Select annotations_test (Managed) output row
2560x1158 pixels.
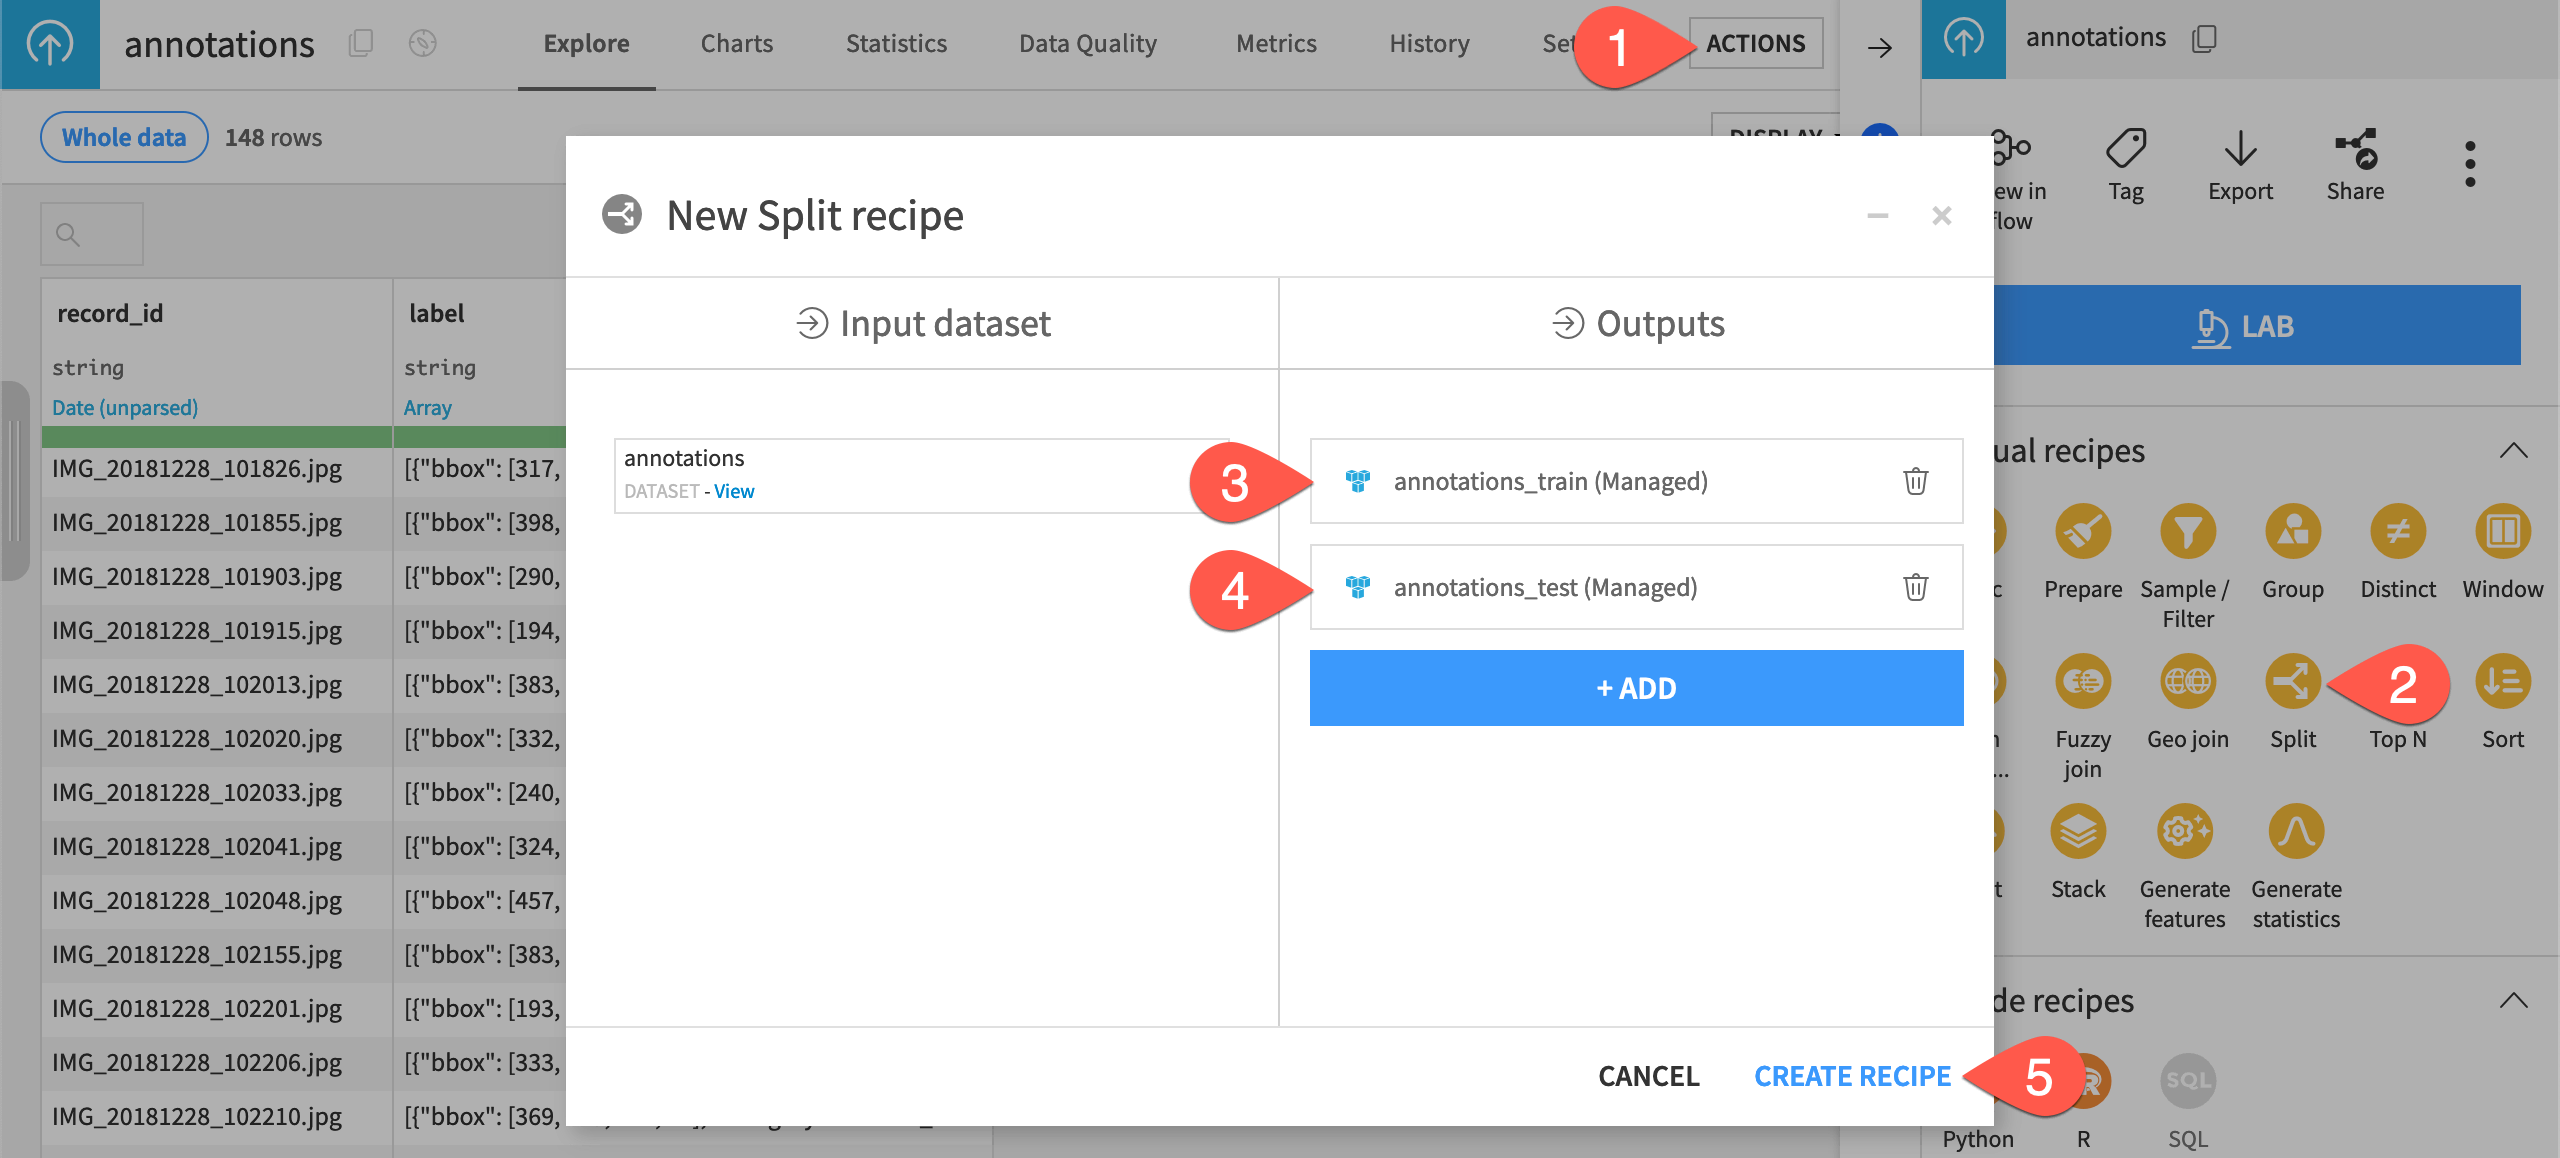[1636, 587]
